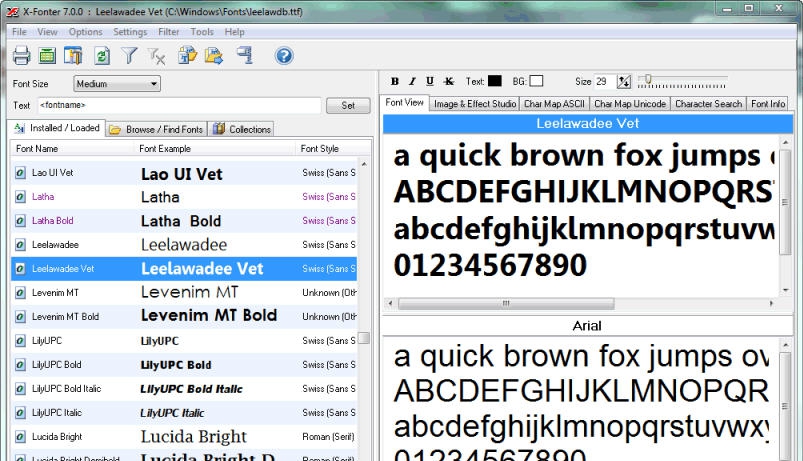Click the black Text color swatch
Screen dimensions: 803x461
coord(496,81)
